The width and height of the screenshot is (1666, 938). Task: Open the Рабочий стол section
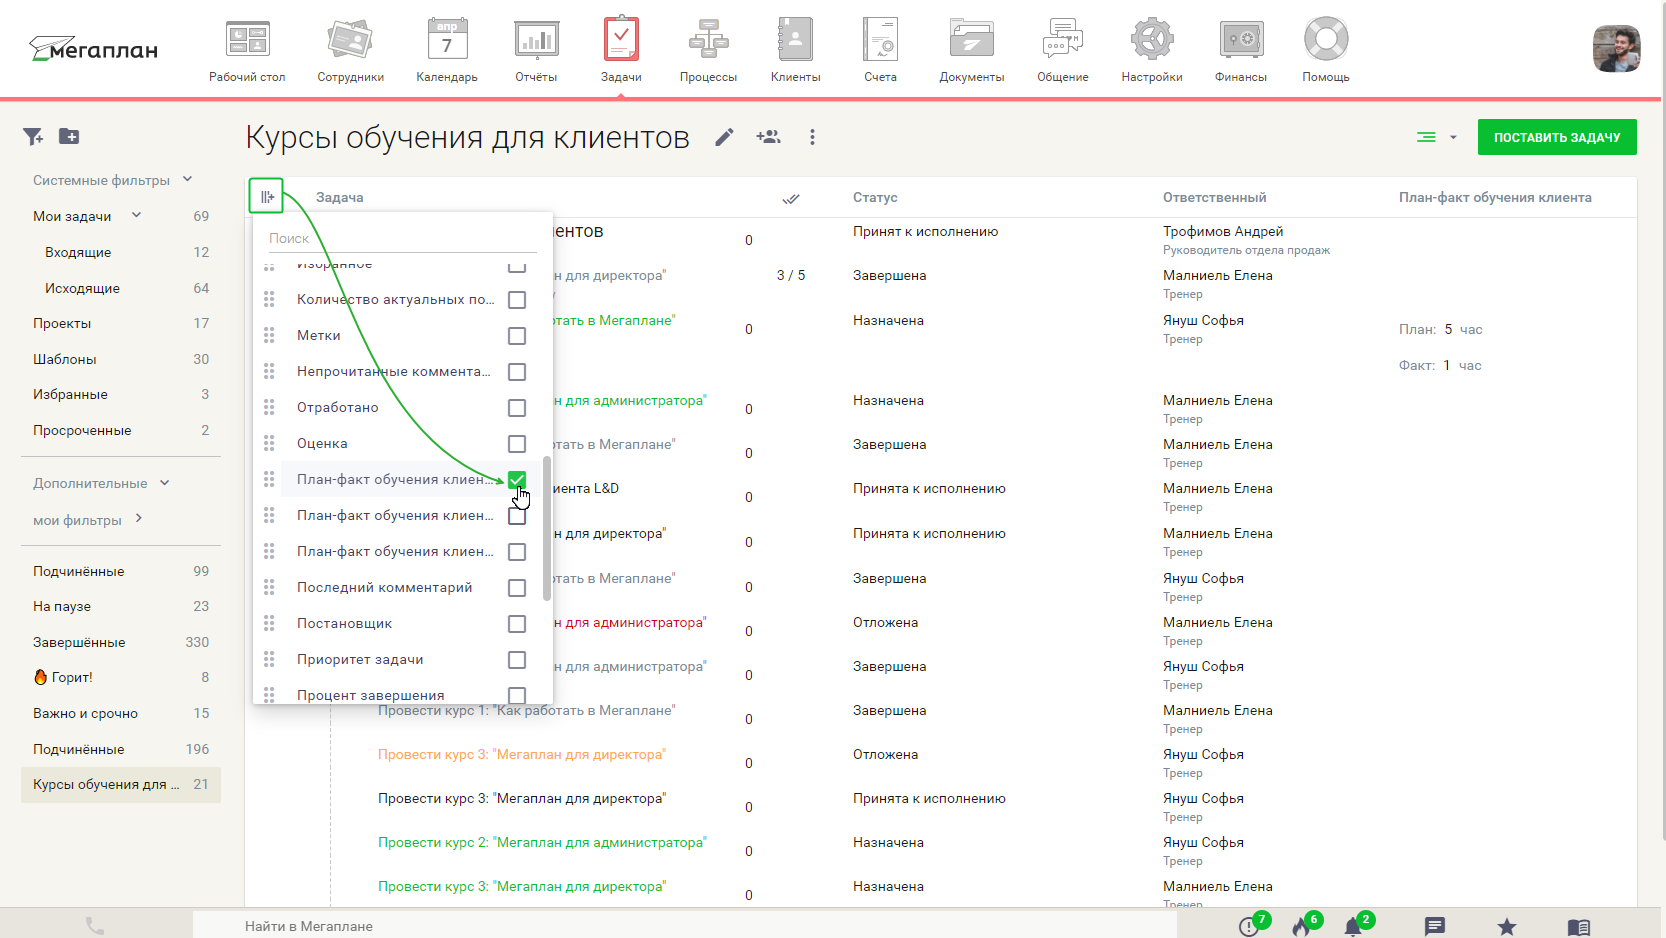point(247,50)
